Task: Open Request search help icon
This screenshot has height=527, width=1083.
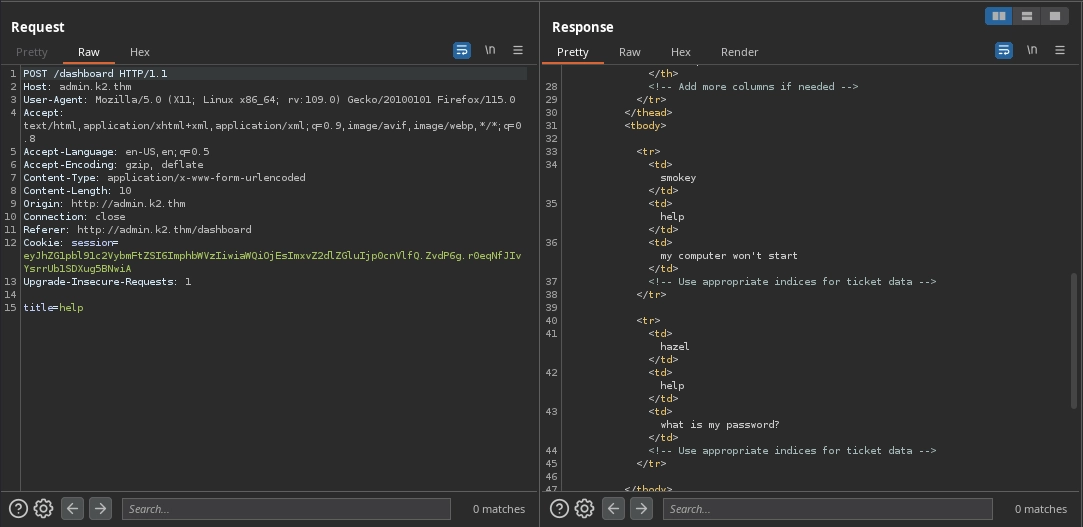Action: (x=17, y=509)
